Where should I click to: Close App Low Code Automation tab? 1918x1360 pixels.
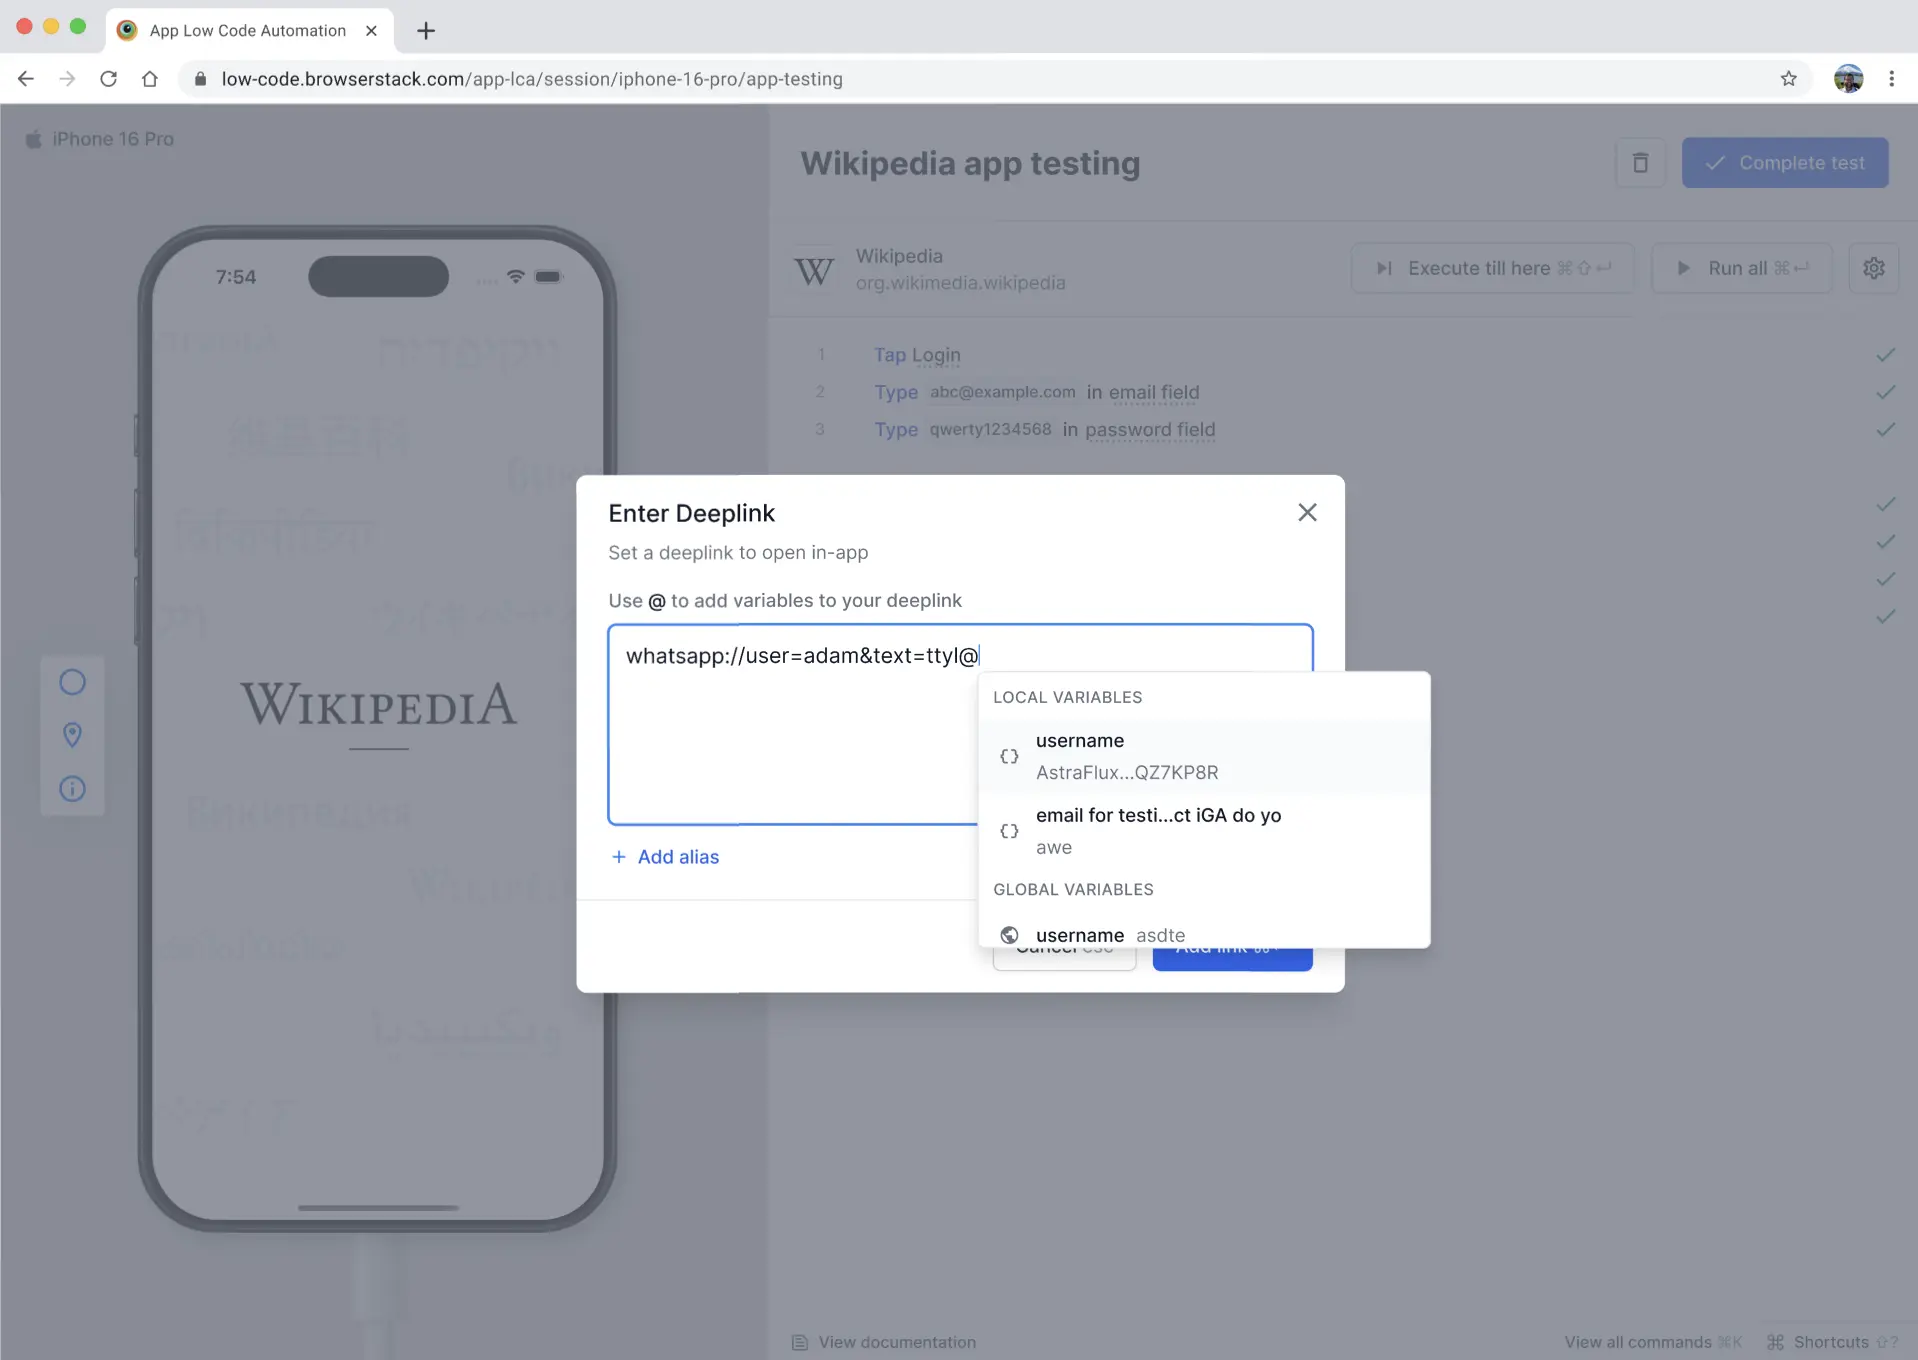pos(371,31)
